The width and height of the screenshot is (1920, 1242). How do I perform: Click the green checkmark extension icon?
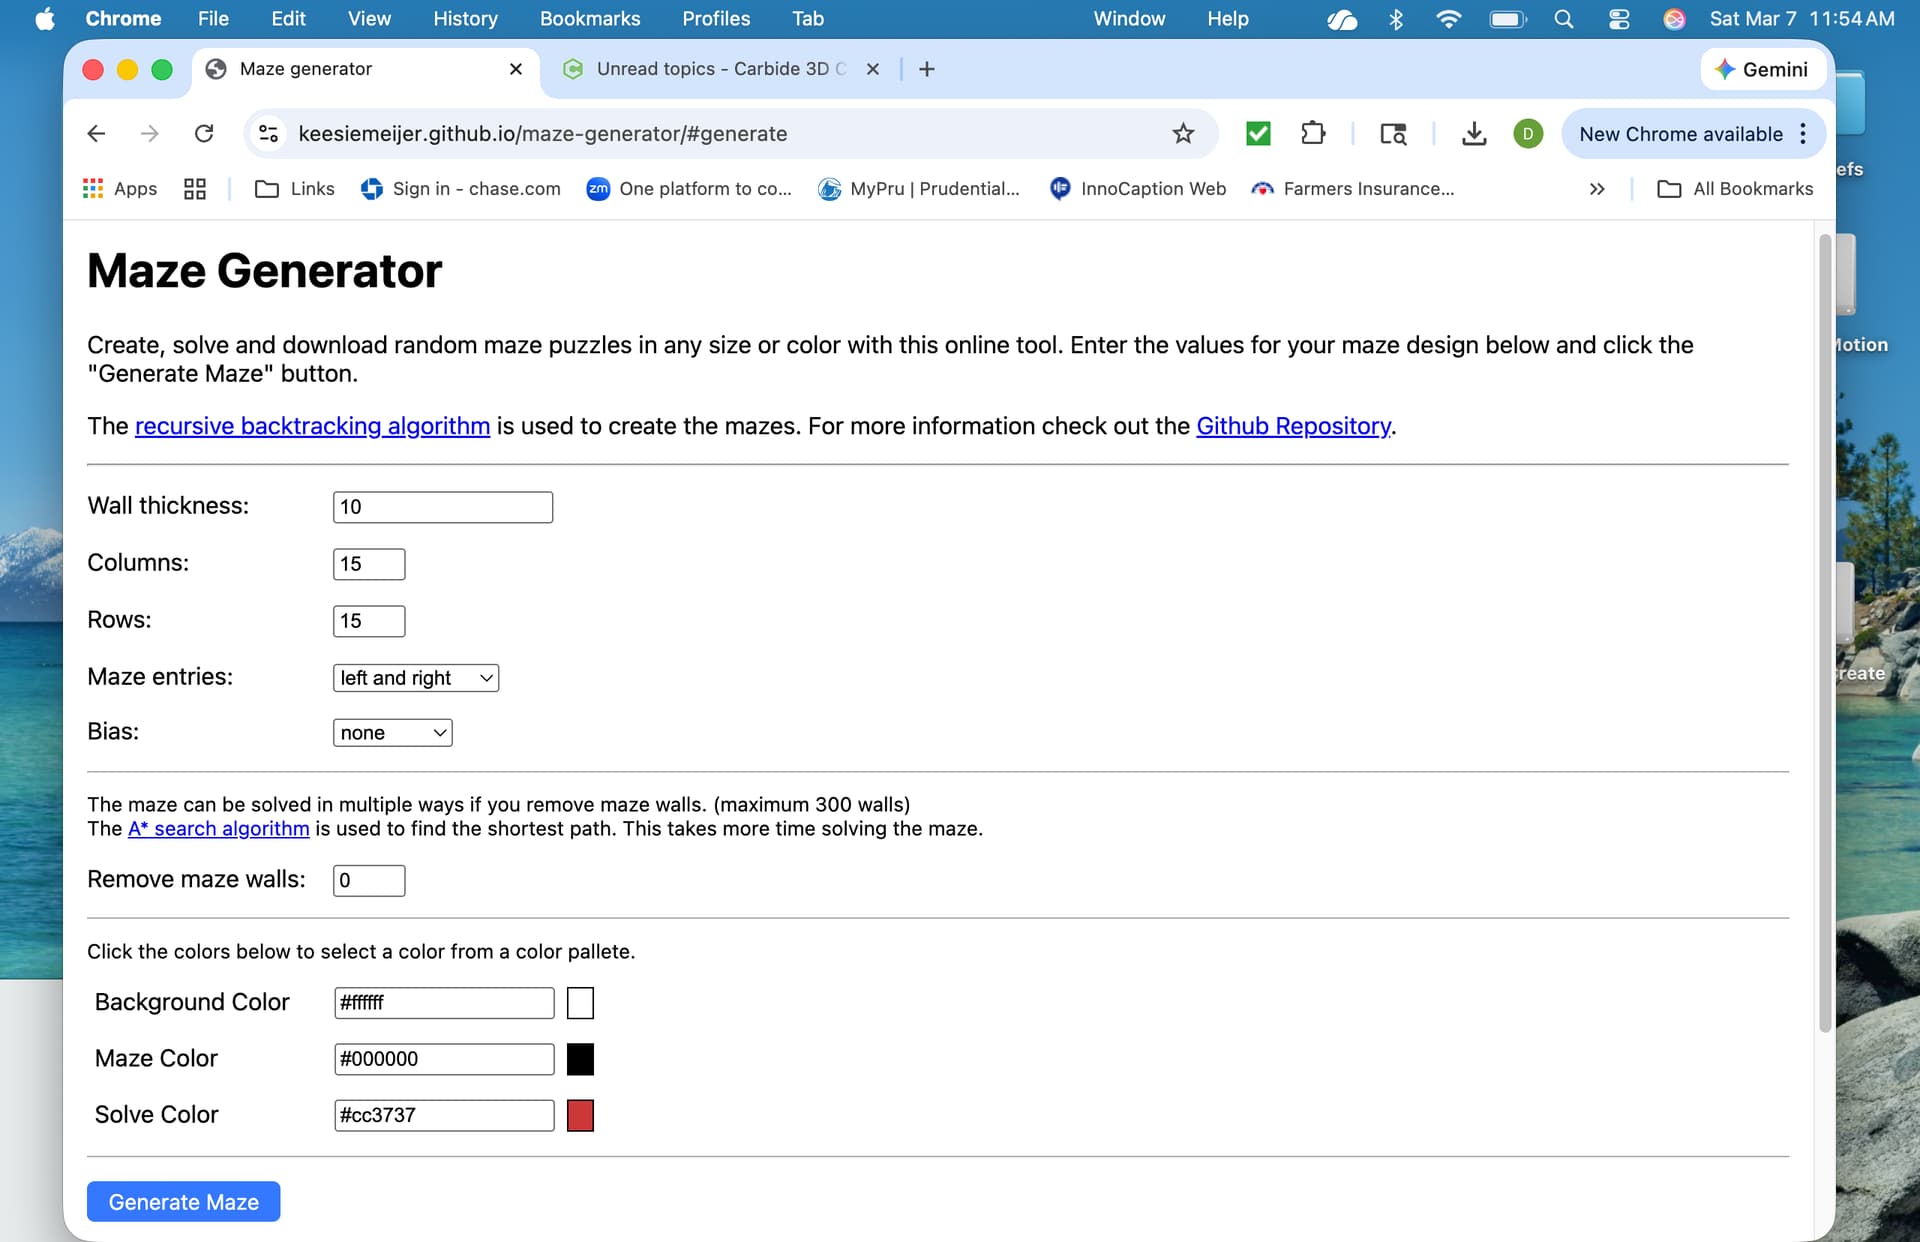pyautogui.click(x=1258, y=134)
